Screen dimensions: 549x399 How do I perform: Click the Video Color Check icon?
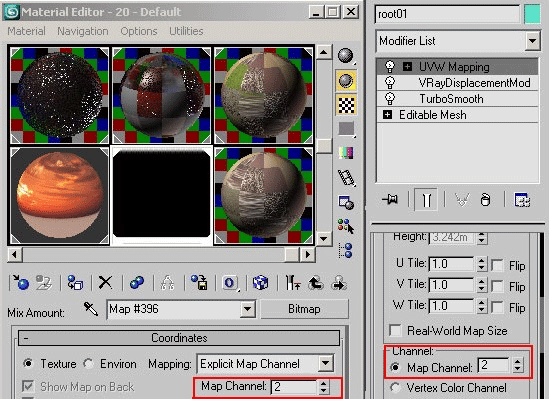(x=346, y=153)
